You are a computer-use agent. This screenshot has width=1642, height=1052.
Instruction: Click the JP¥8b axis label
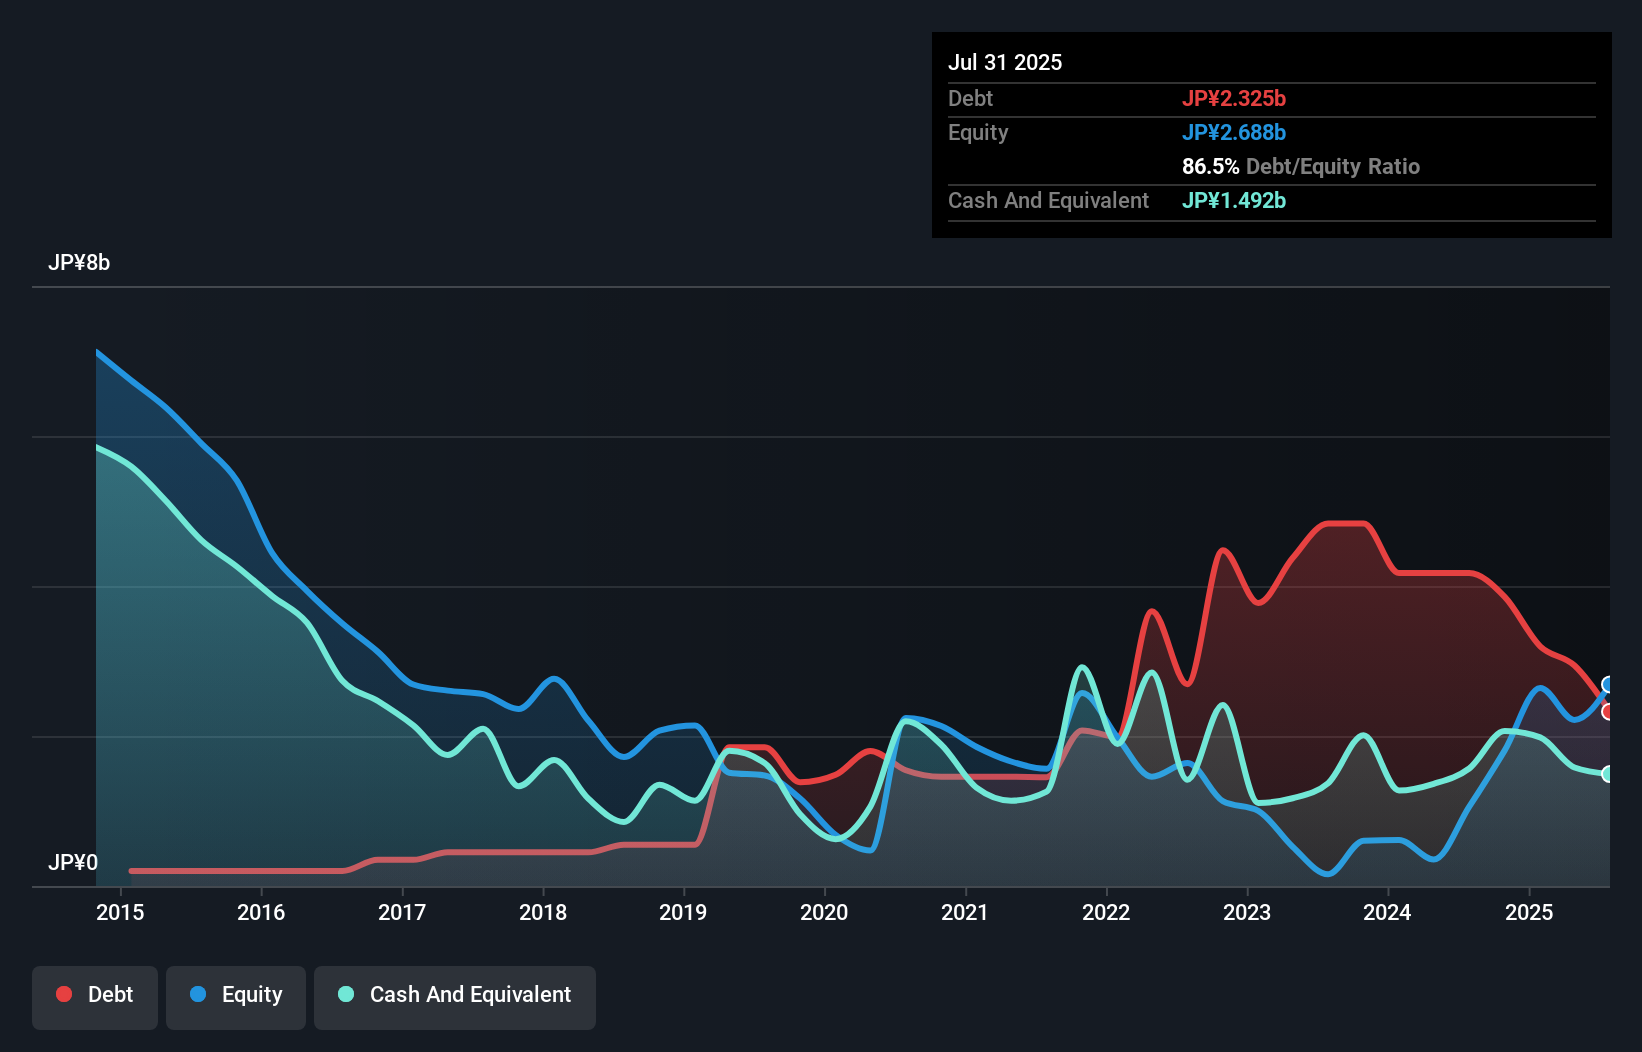(x=80, y=263)
